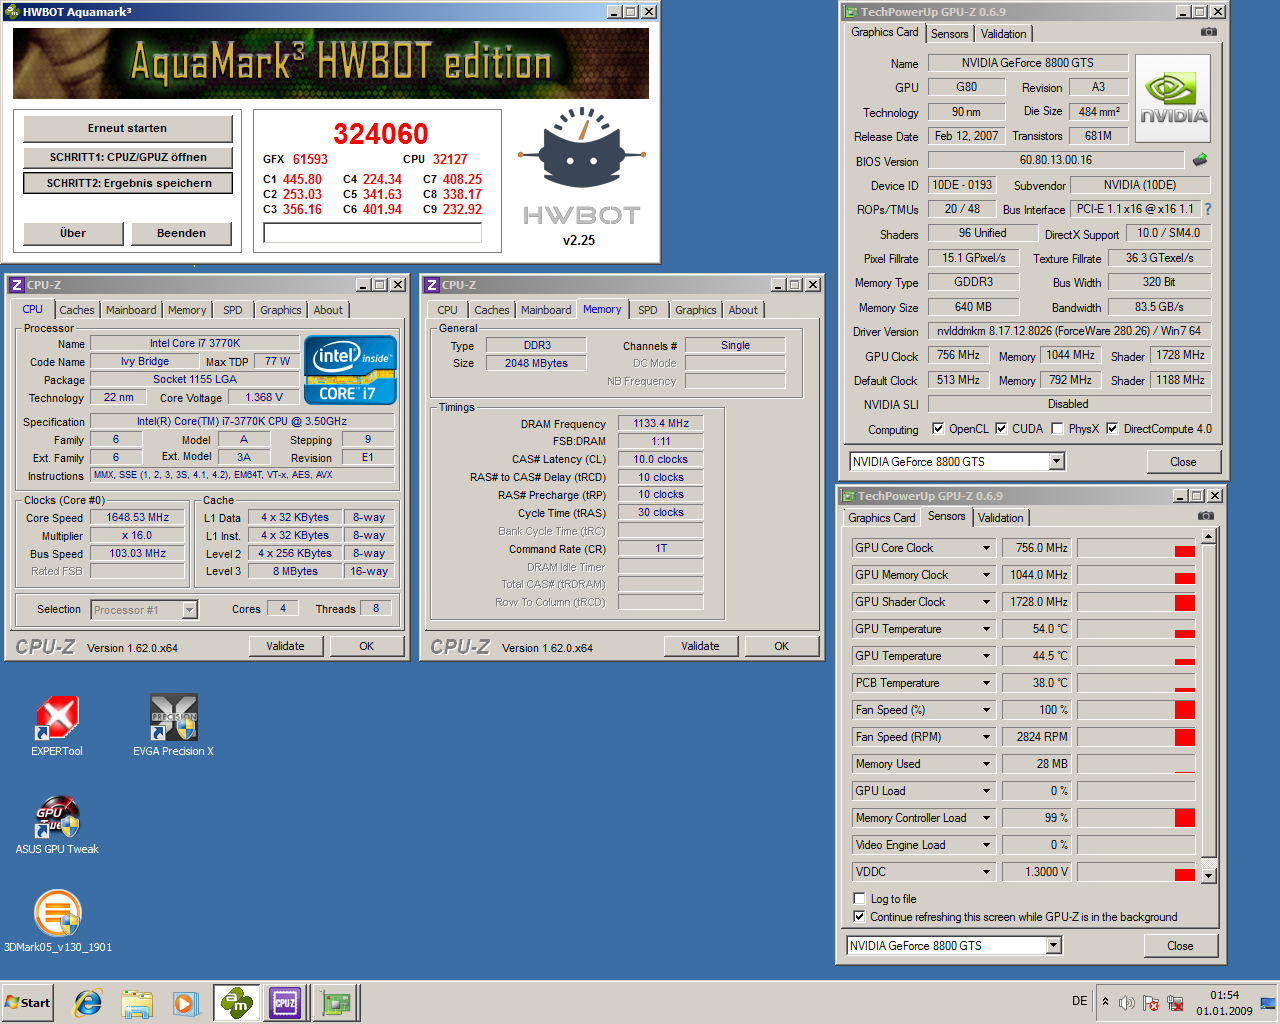Open Windows Media Player from the taskbar

tap(185, 1003)
